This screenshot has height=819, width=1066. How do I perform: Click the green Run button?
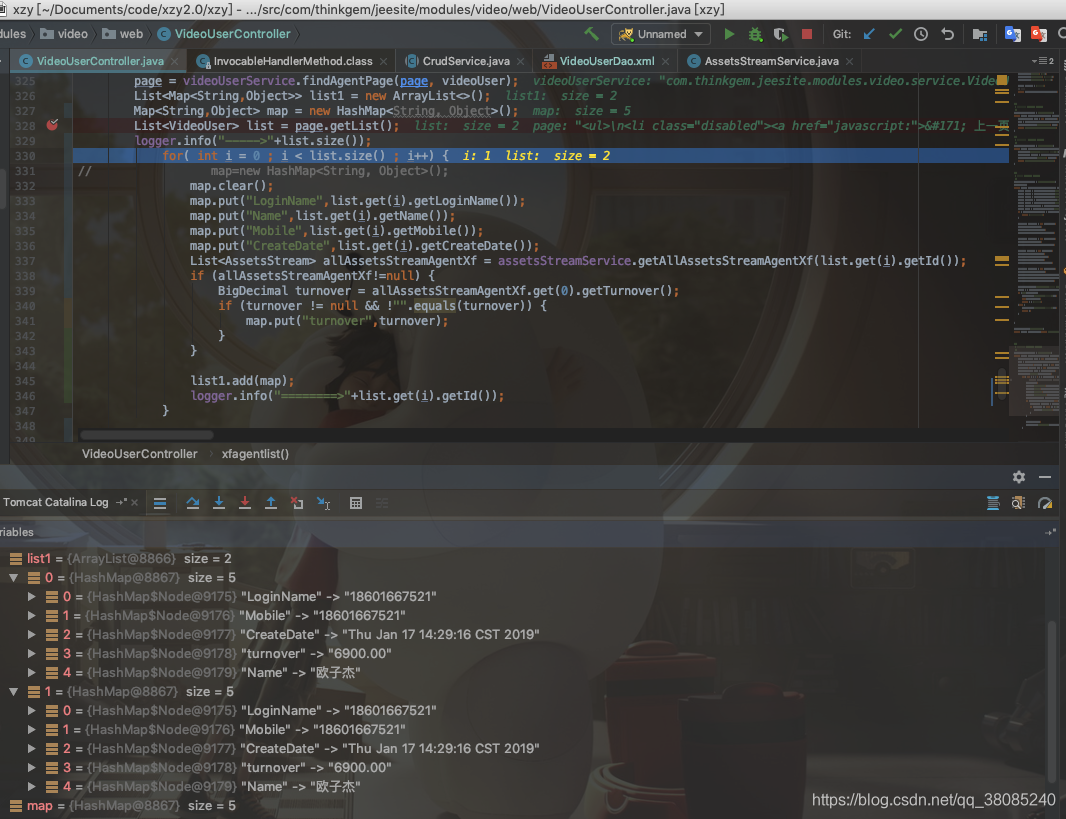click(729, 34)
